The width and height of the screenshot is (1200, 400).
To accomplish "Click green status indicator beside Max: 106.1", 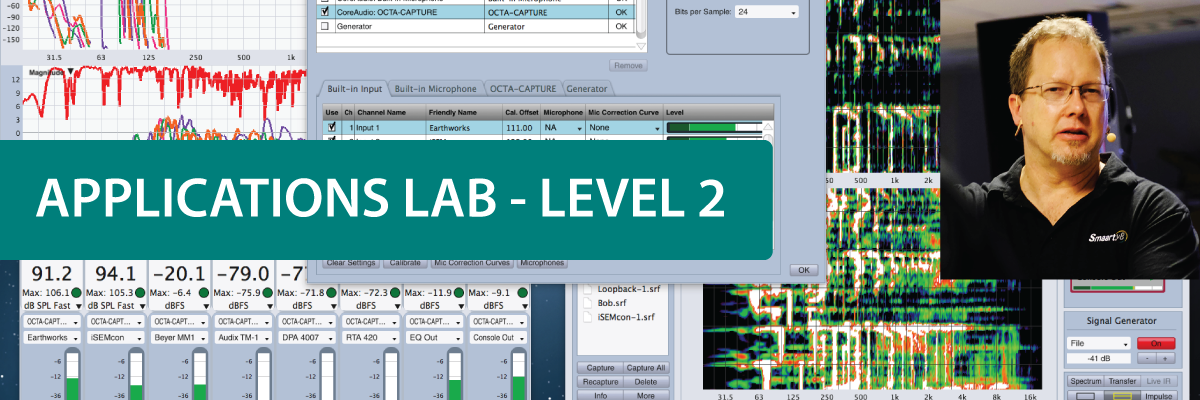I will [75, 292].
